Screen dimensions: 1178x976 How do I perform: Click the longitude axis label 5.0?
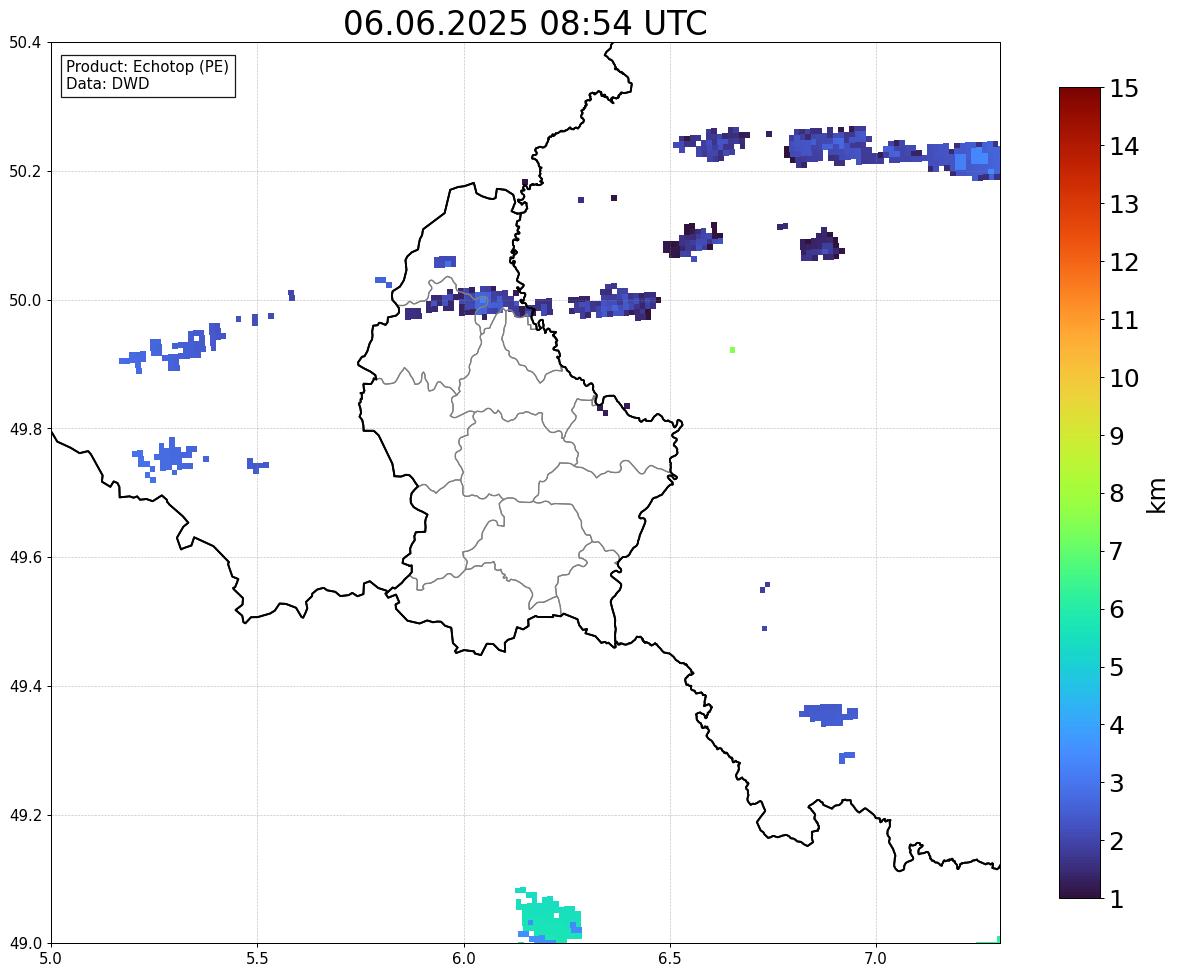pos(51,959)
